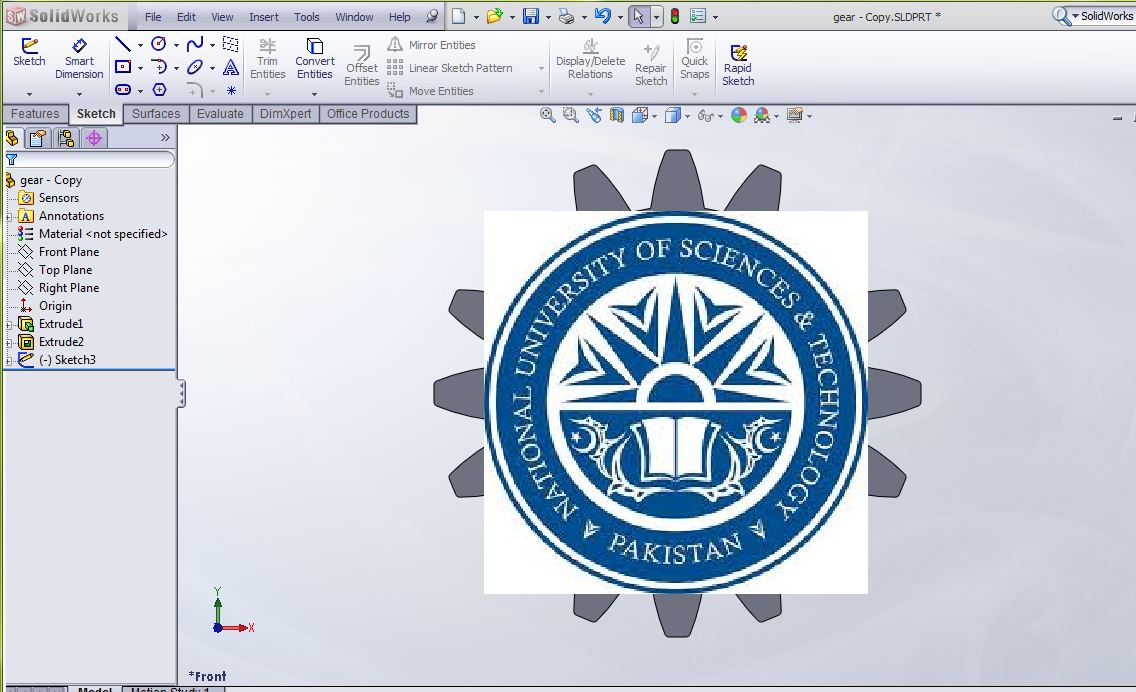Choose the Ellipse tool
Viewport: 1136px width, 692px height.
[x=195, y=67]
